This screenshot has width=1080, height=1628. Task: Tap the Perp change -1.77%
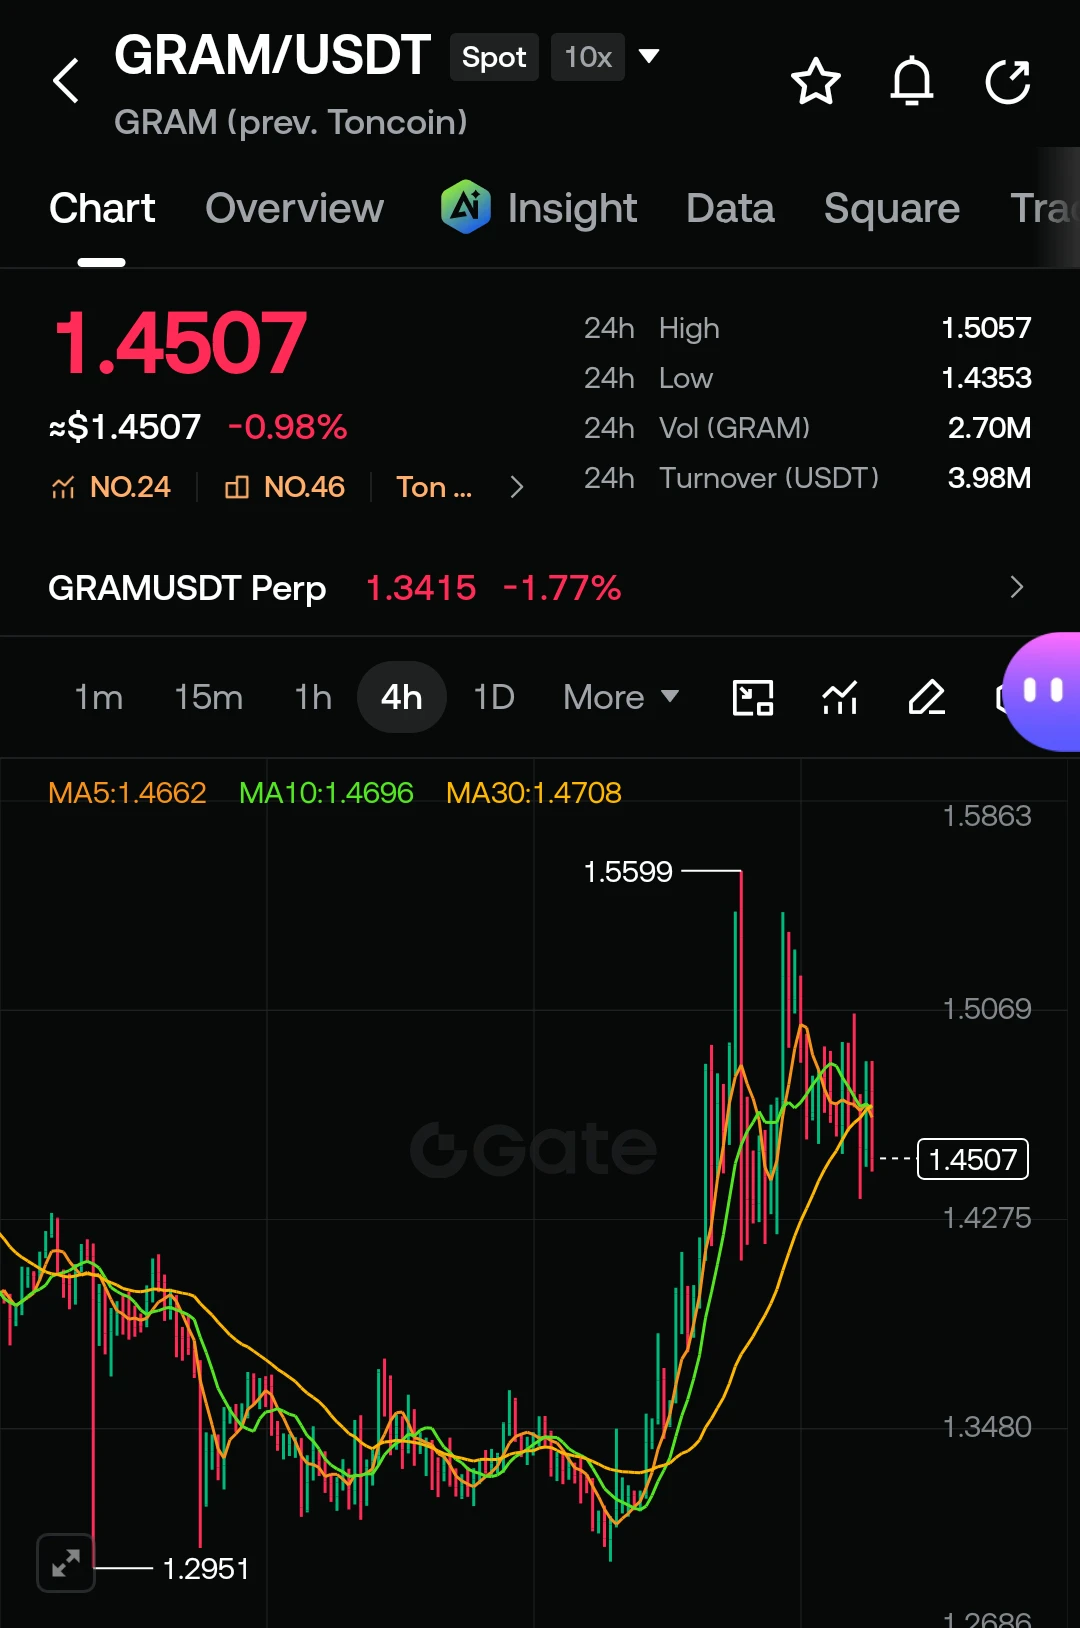tap(562, 588)
